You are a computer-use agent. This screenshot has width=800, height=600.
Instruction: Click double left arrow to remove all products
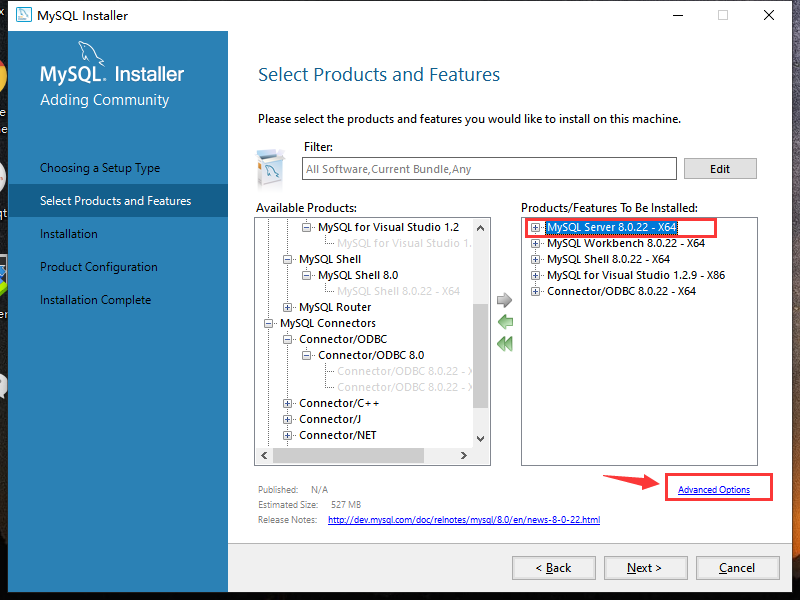pyautogui.click(x=505, y=343)
